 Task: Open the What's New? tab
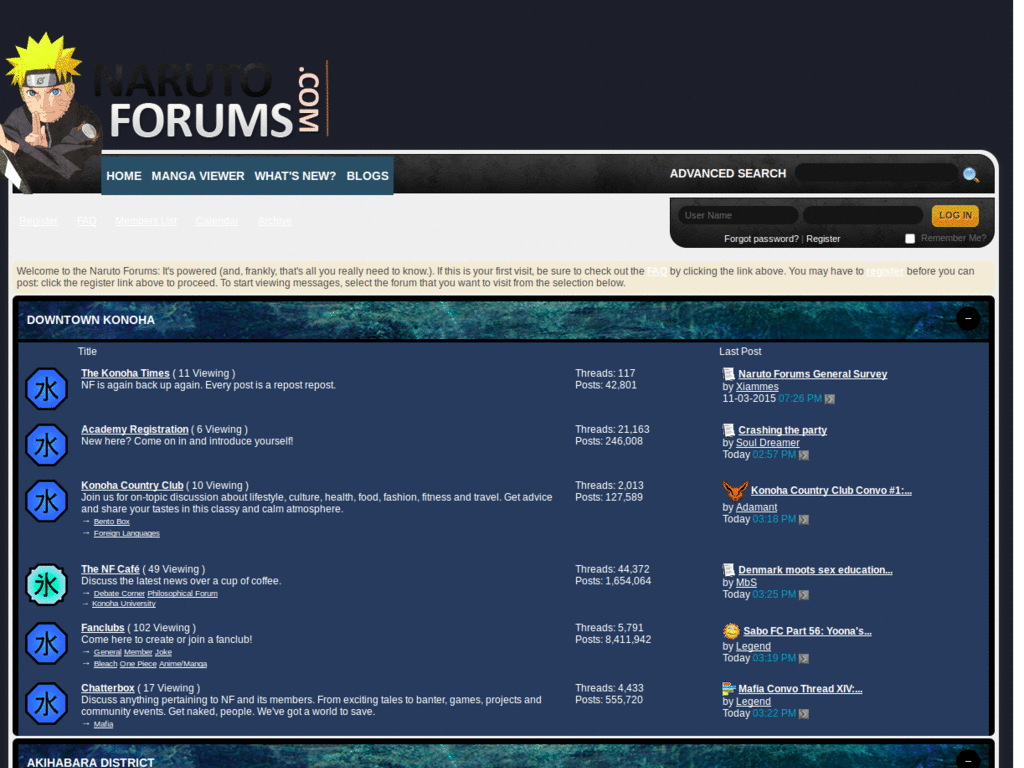tap(295, 176)
